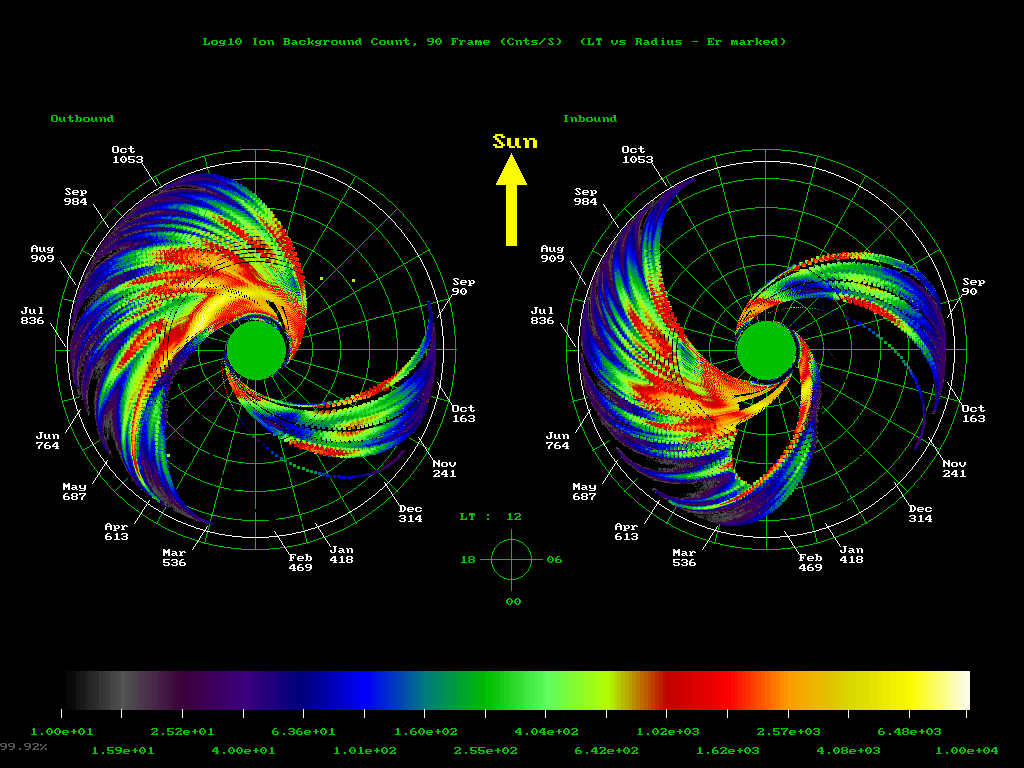Click the '4.04e+02' color scale value
This screenshot has width=1024, height=768.
click(x=547, y=732)
